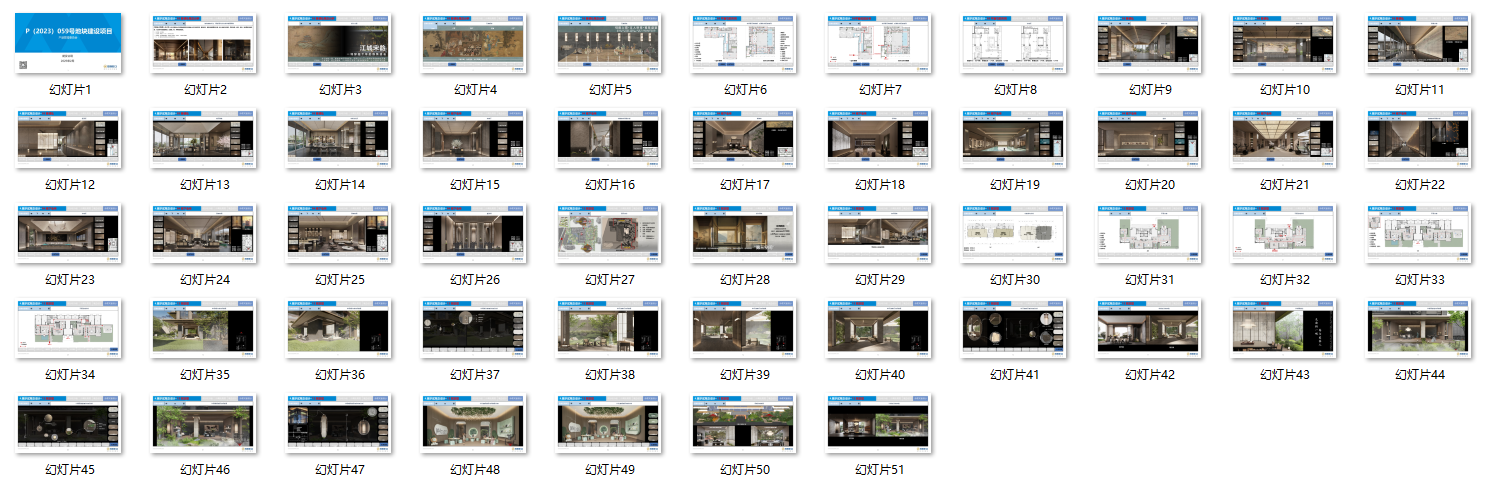Screen dimensions: 1486x489
Task: Select slide thumbnail labeled 幻灯片38
Action: [609, 329]
